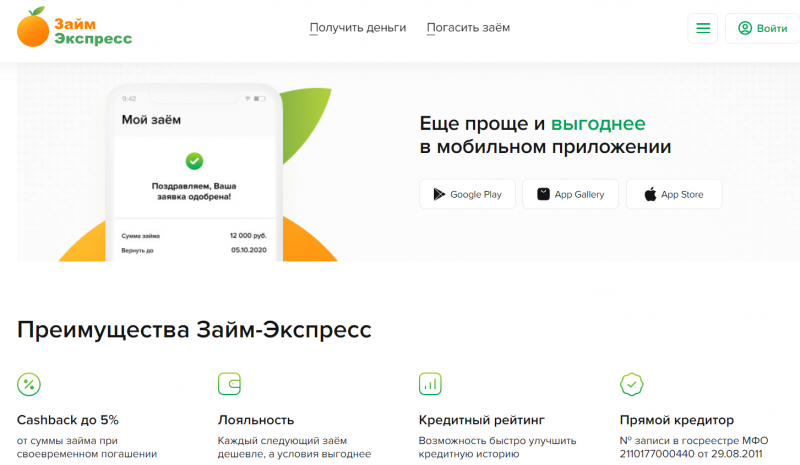Click the bar chart Кредитный рейтинг icon
The height and width of the screenshot is (465, 800).
pyautogui.click(x=430, y=384)
